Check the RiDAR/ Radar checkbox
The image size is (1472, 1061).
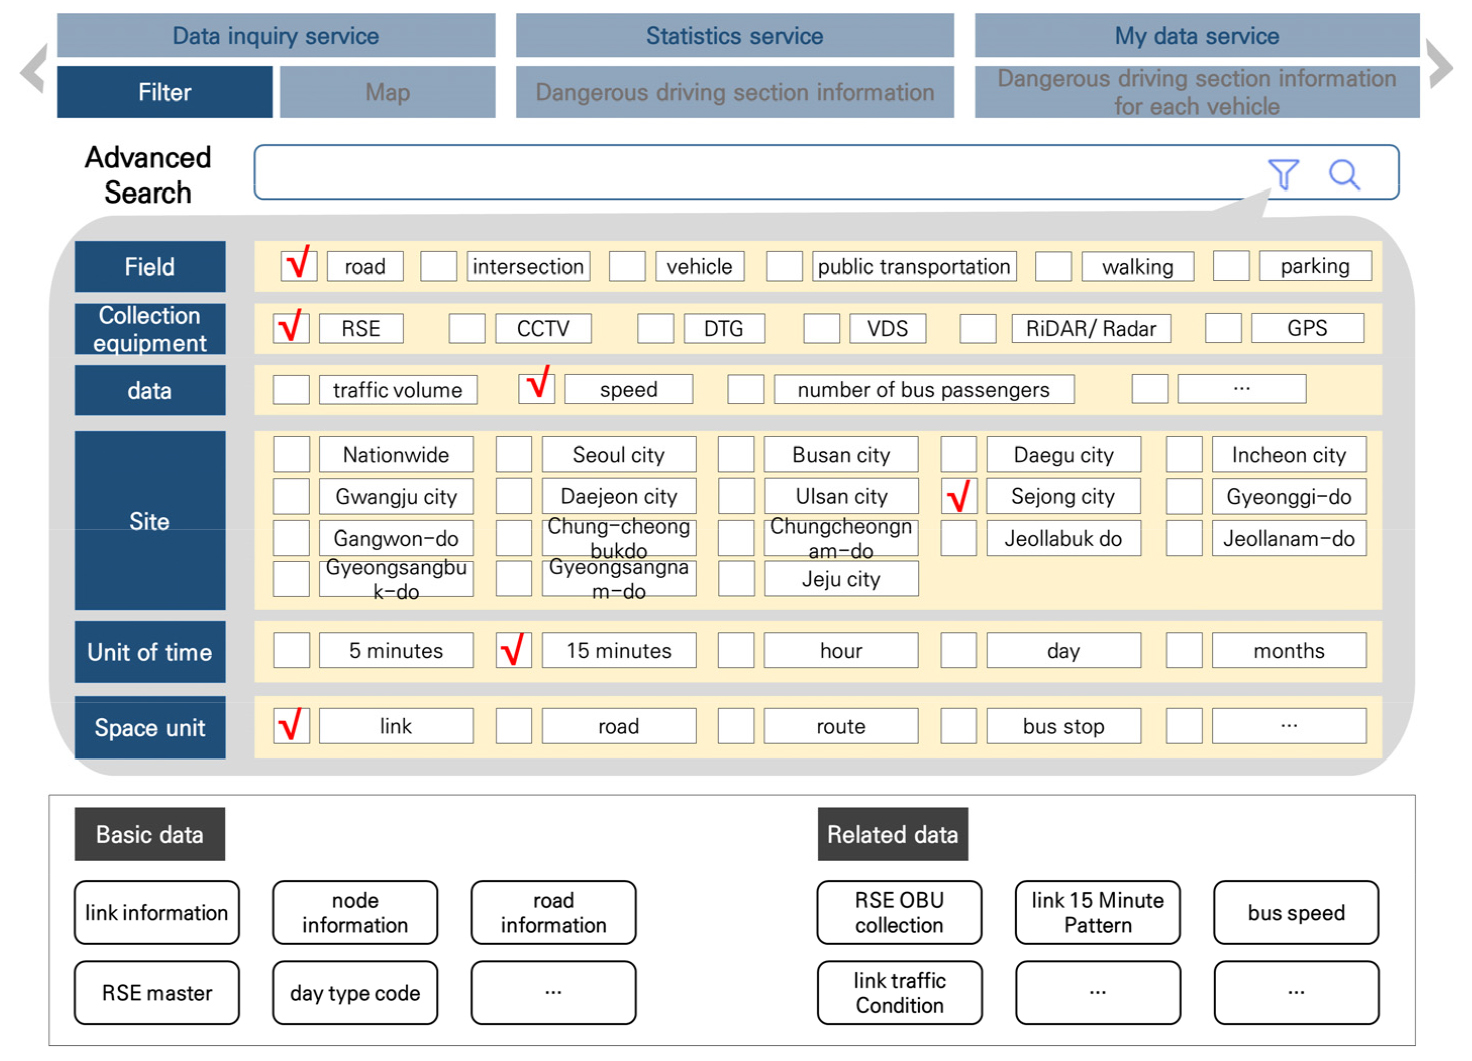pos(978,328)
